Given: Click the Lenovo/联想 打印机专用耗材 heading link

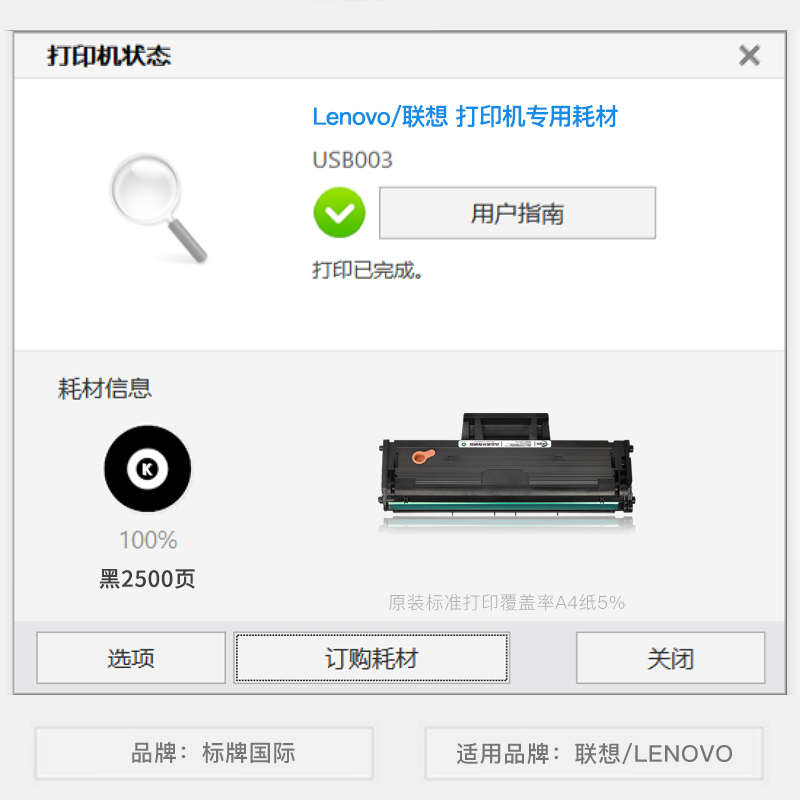Looking at the screenshot, I should pyautogui.click(x=465, y=116).
